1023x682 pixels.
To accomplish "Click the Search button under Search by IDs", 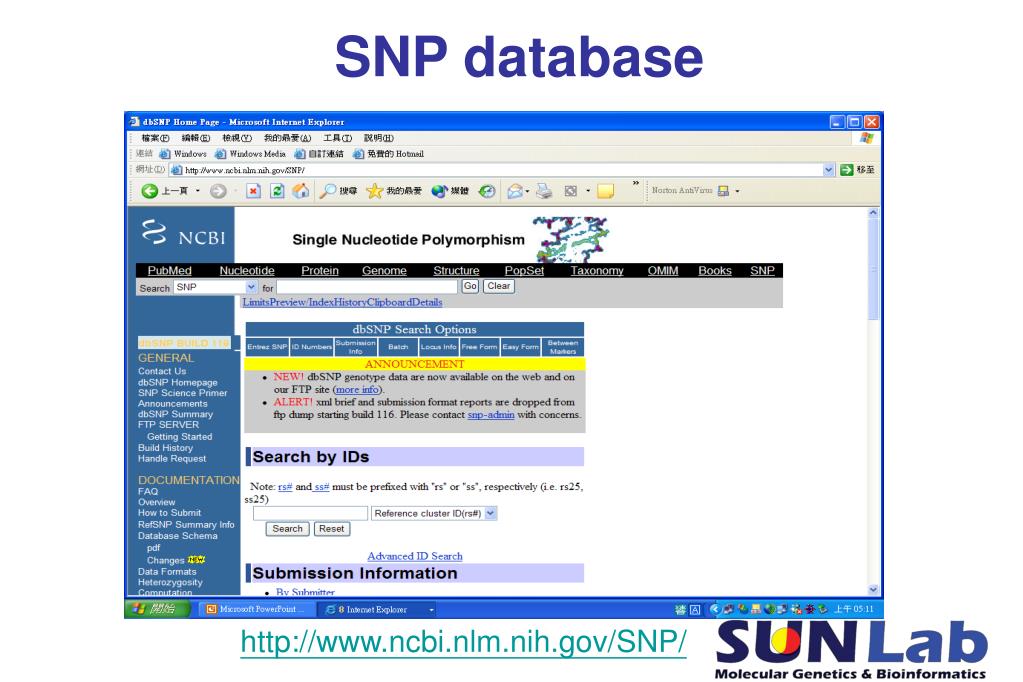I will coord(288,529).
